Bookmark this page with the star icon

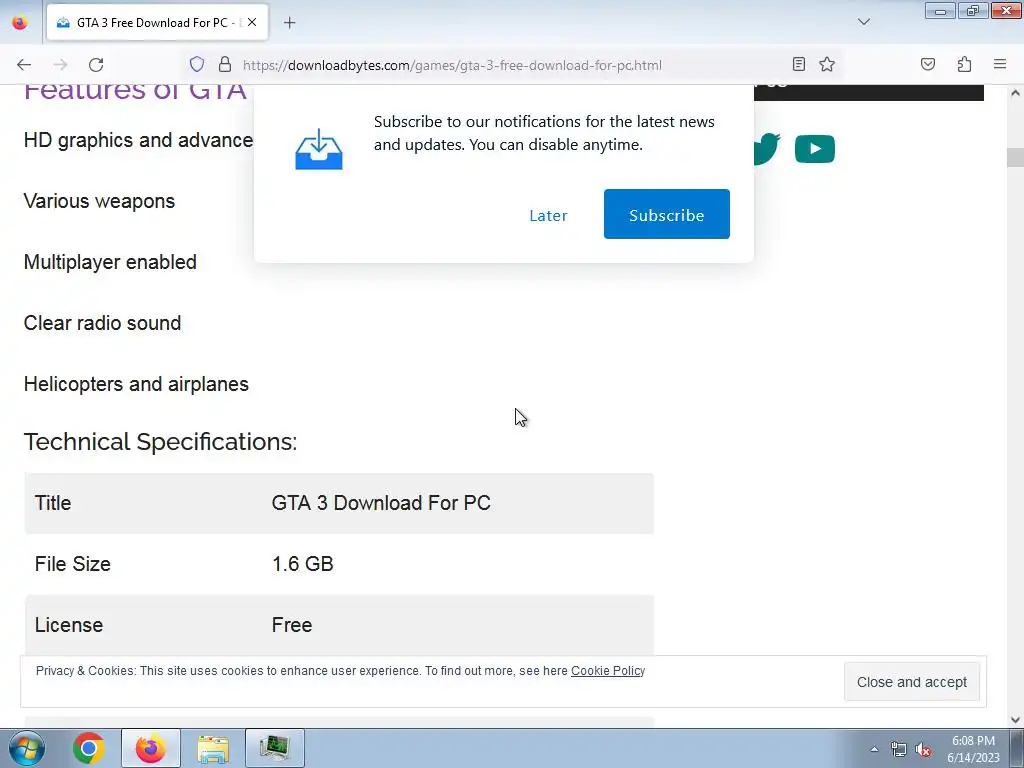[827, 64]
